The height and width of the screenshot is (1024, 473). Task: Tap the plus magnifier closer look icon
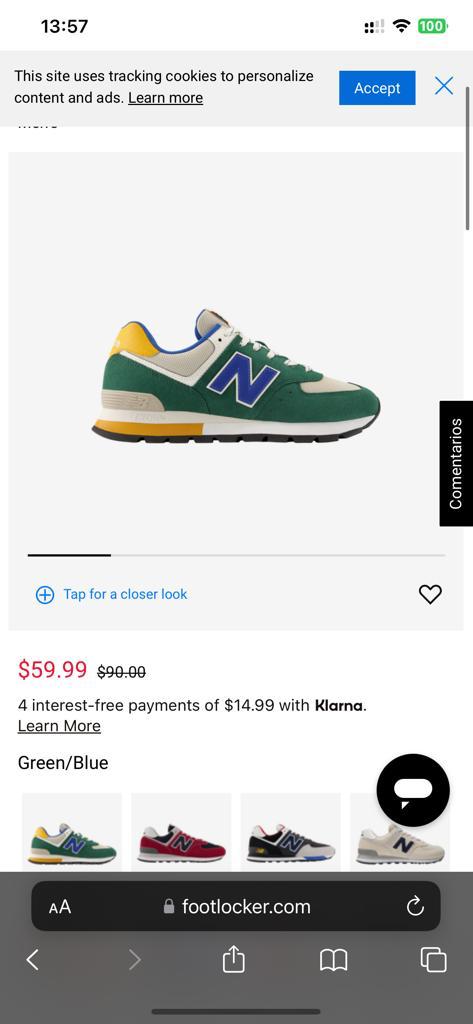click(44, 594)
